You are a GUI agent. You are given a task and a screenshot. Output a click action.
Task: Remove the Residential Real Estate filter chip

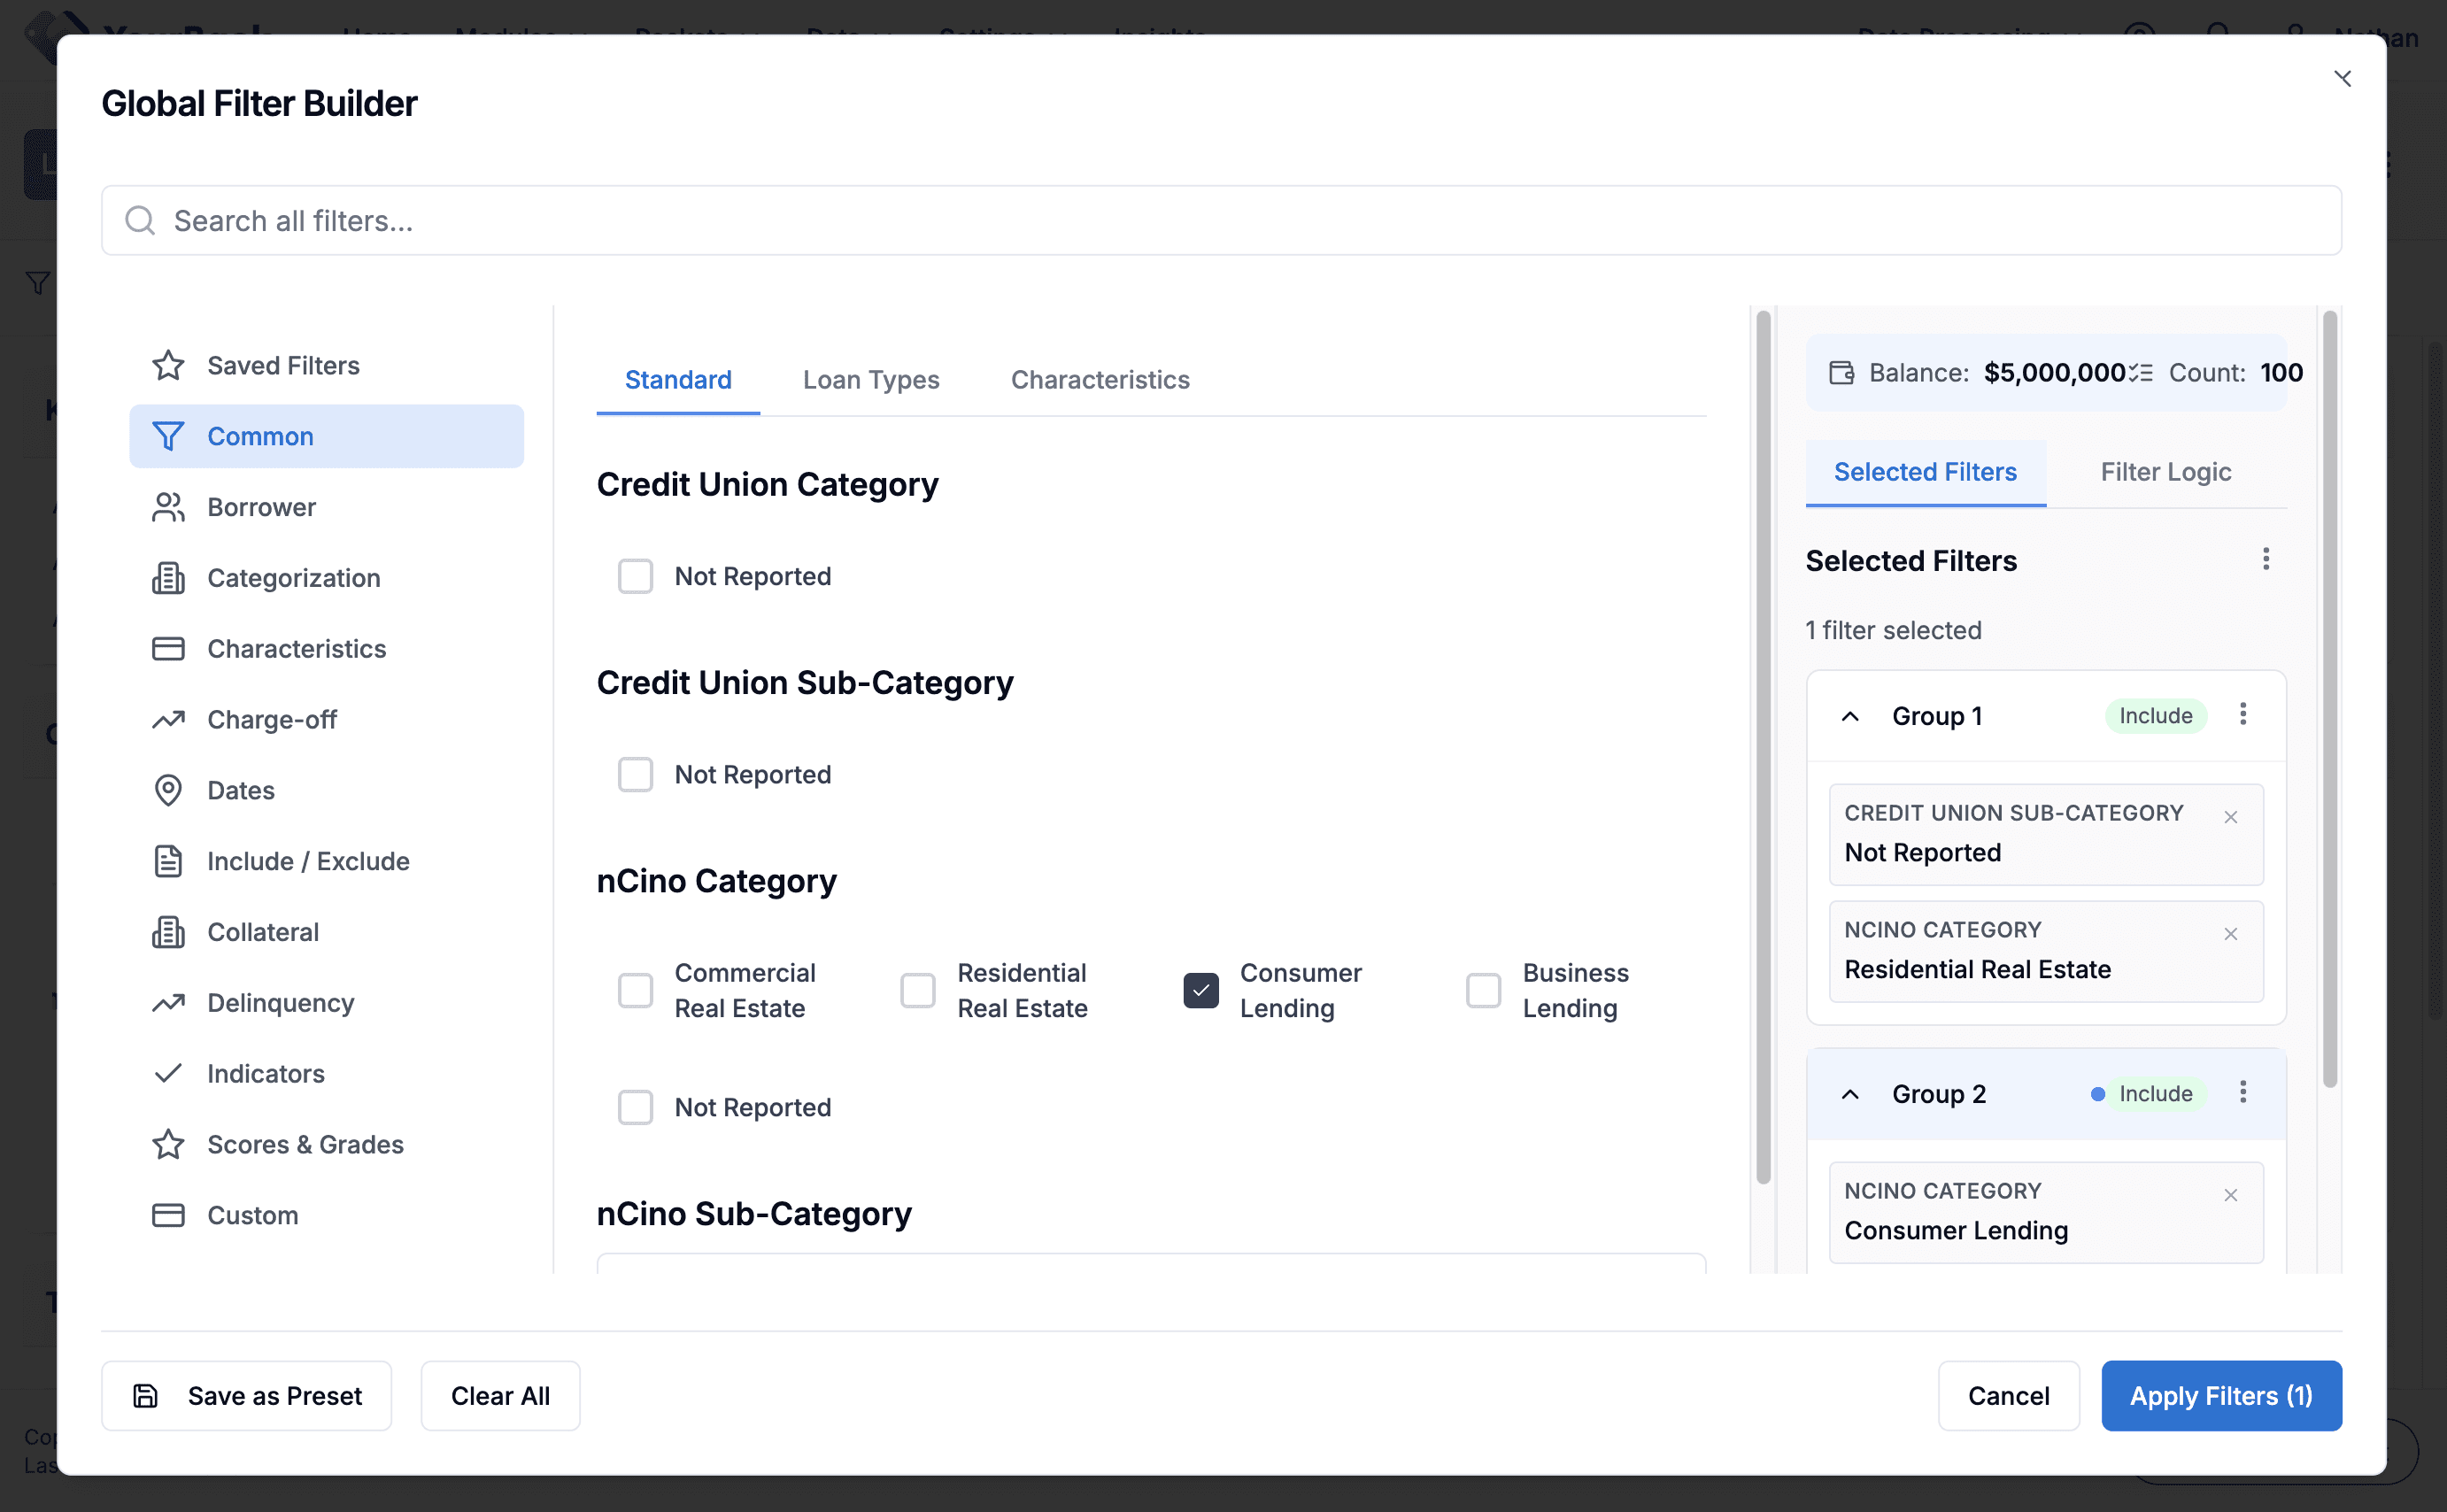tap(2230, 934)
